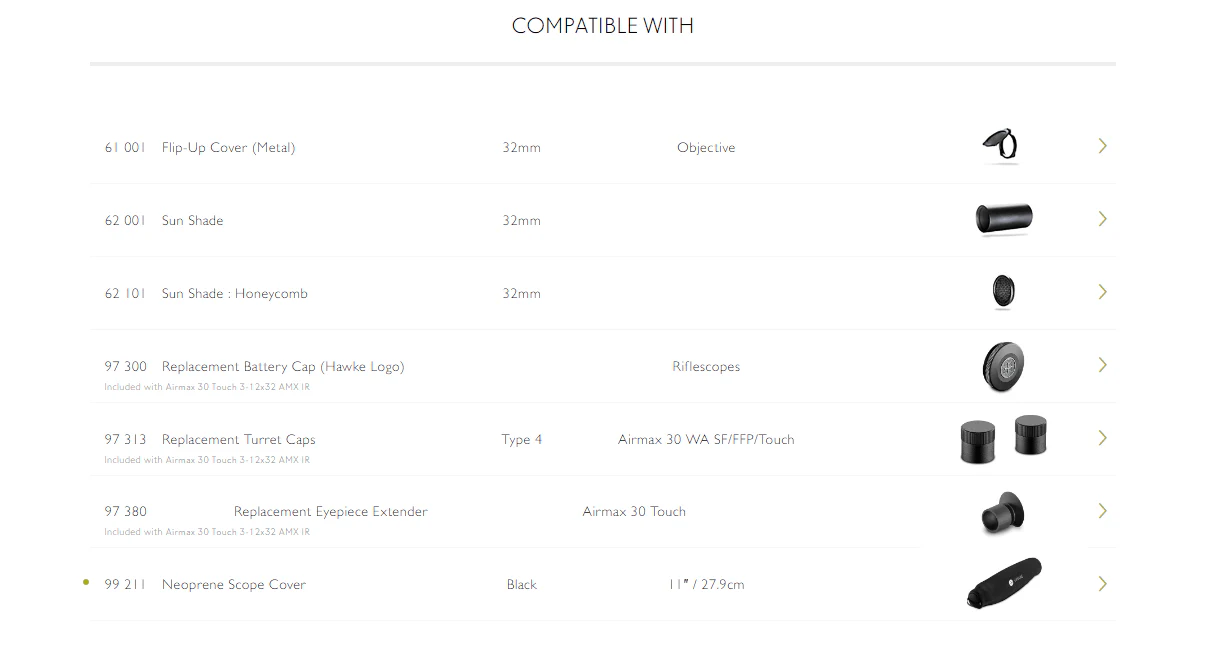The height and width of the screenshot is (650, 1220).
Task: Click the arrow for Neoprene Scope Cover
Action: (x=1103, y=584)
